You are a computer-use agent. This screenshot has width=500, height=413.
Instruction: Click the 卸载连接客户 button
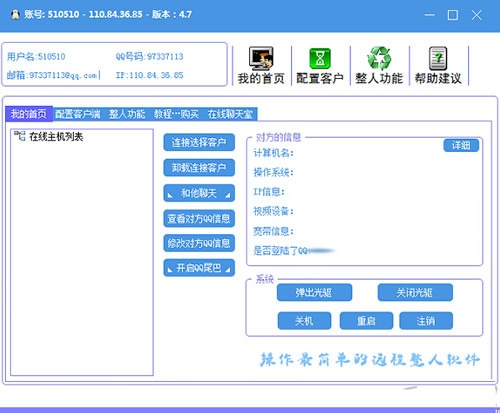[199, 168]
